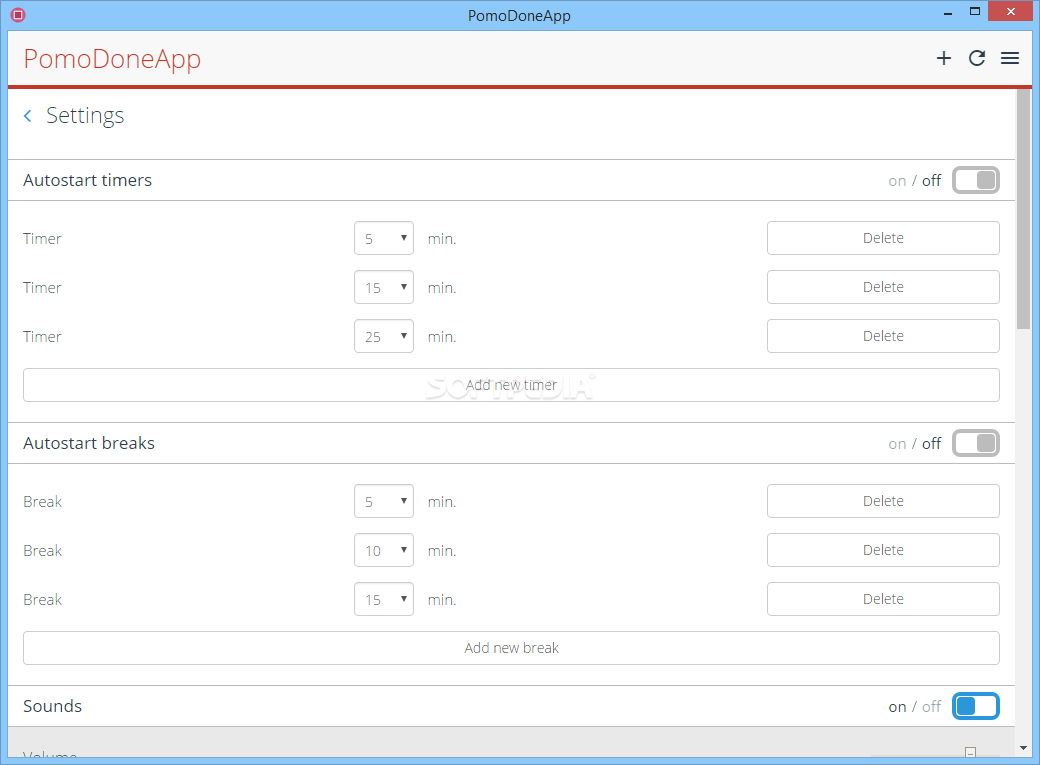Turn off the Sounds switch
This screenshot has height=765, width=1040.
click(x=976, y=706)
